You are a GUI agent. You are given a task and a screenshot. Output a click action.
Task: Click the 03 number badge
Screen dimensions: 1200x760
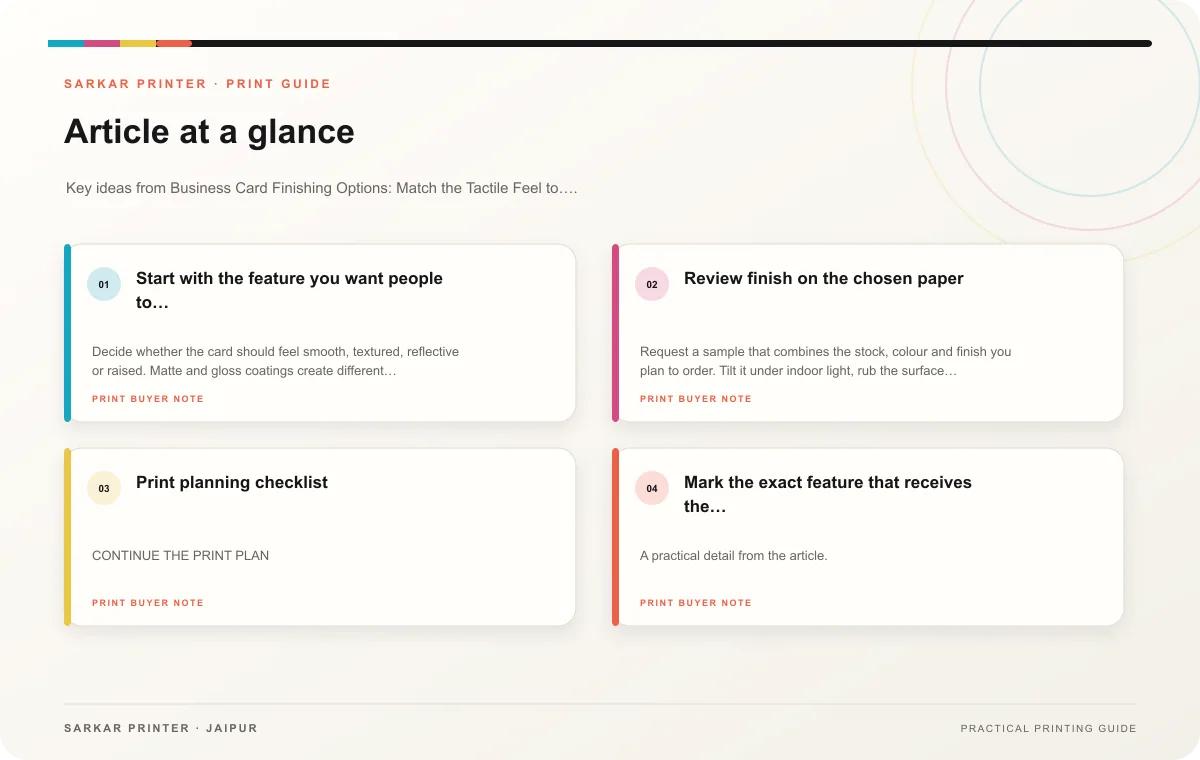click(104, 489)
